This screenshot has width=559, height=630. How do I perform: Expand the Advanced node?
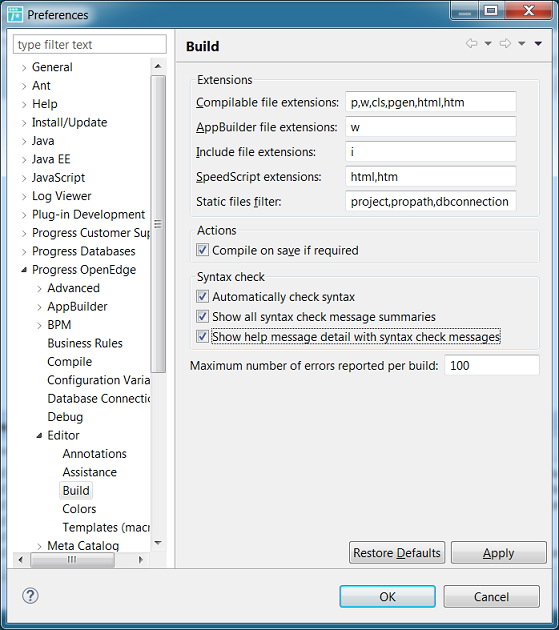click(39, 289)
